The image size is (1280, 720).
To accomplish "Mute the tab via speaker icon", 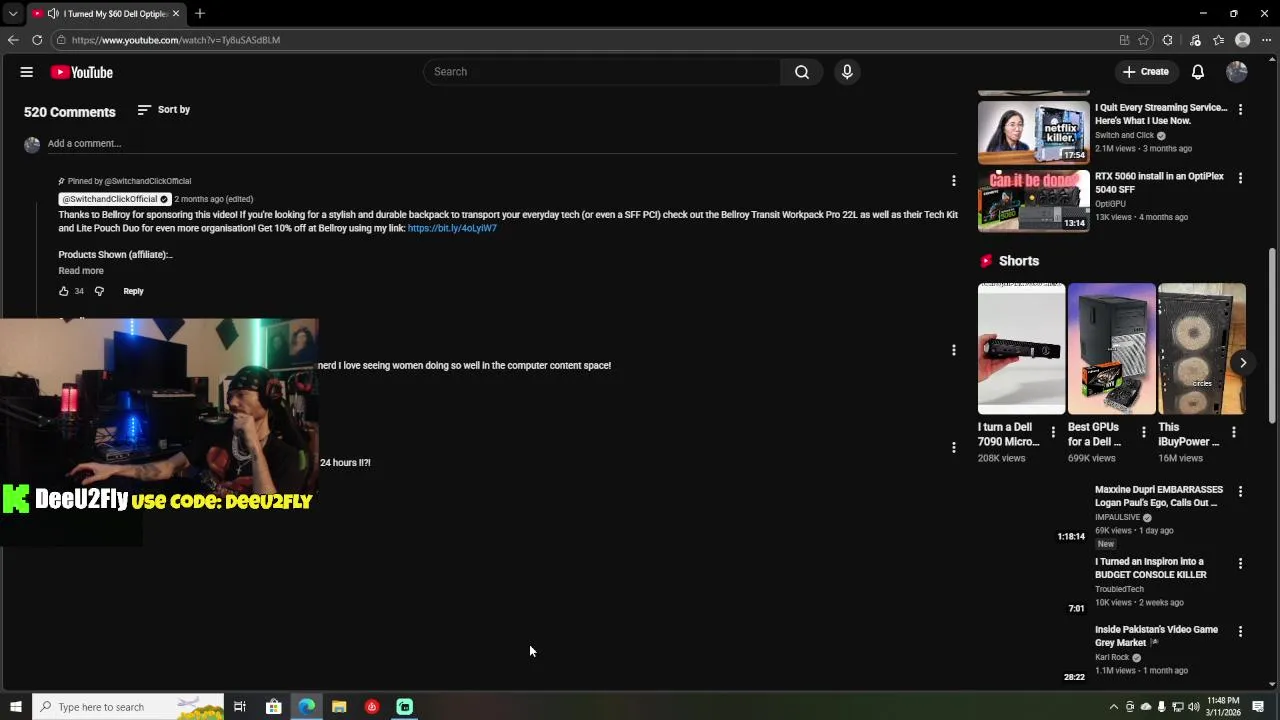I will click(53, 14).
